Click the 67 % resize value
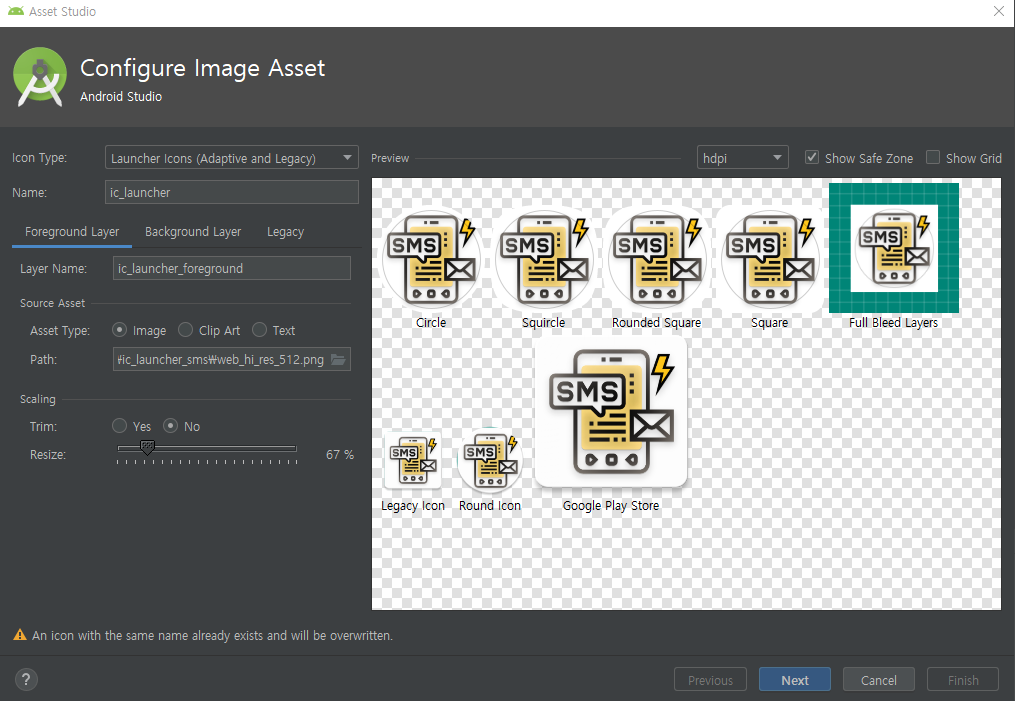This screenshot has height=701, width=1015. [340, 454]
